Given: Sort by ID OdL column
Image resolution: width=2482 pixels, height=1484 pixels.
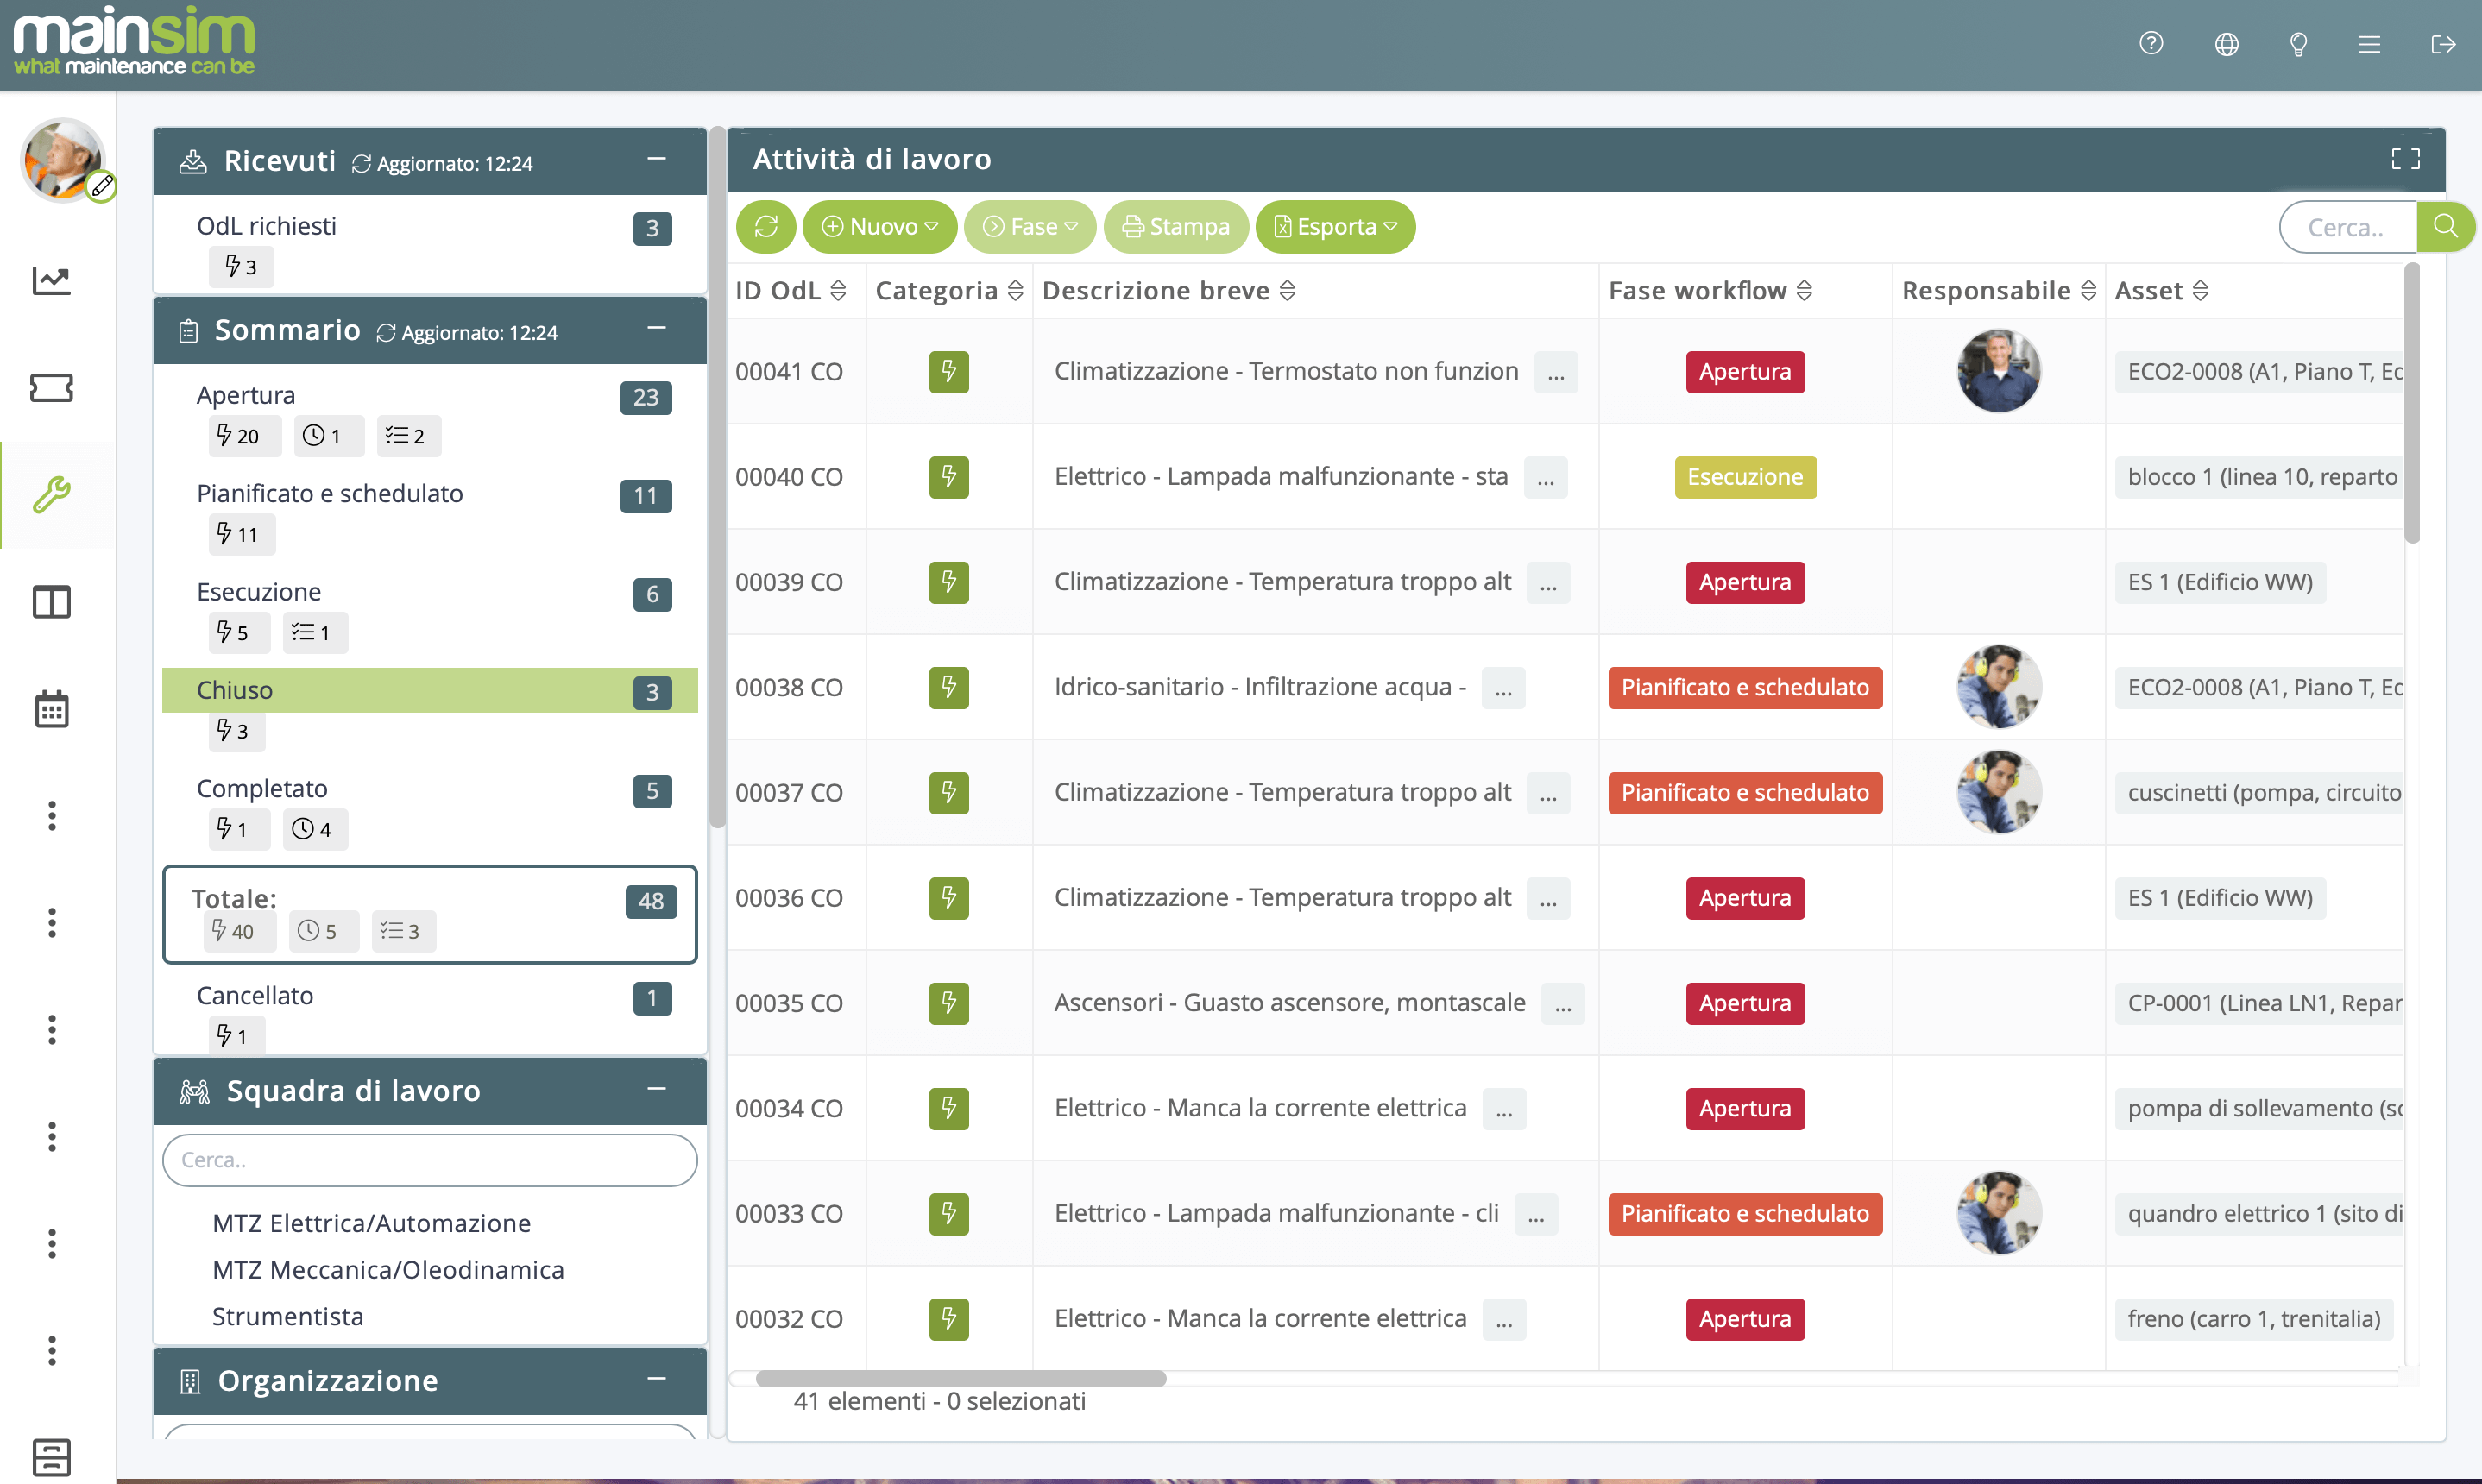Looking at the screenshot, I should click(x=838, y=291).
